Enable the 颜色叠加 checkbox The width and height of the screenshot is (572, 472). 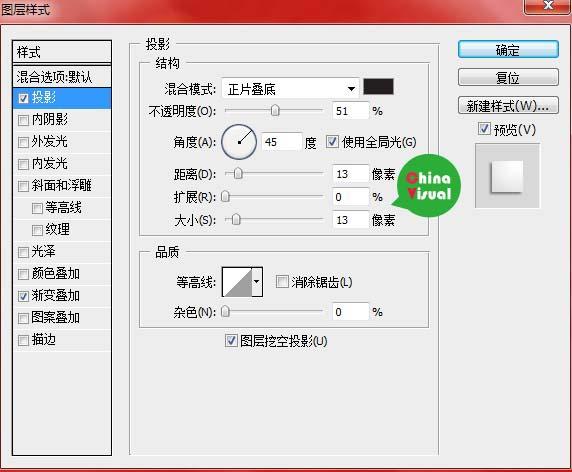coord(23,274)
